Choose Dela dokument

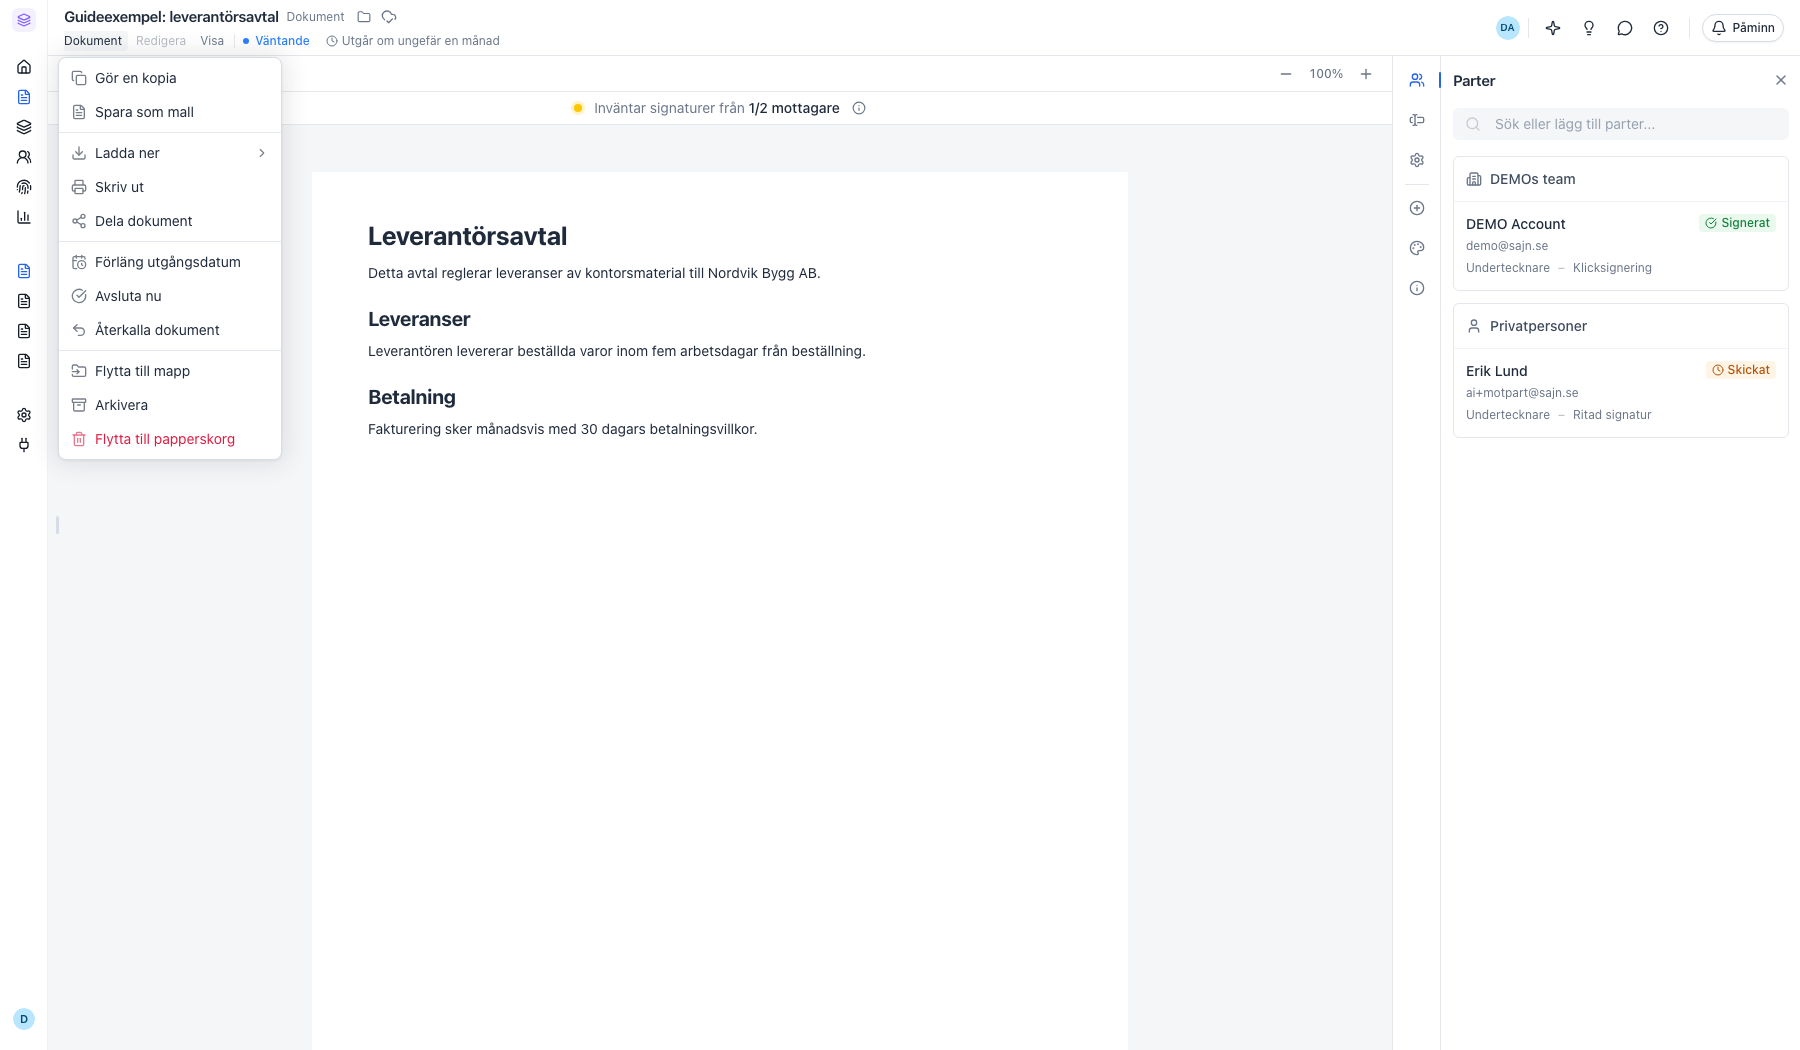tap(170, 221)
